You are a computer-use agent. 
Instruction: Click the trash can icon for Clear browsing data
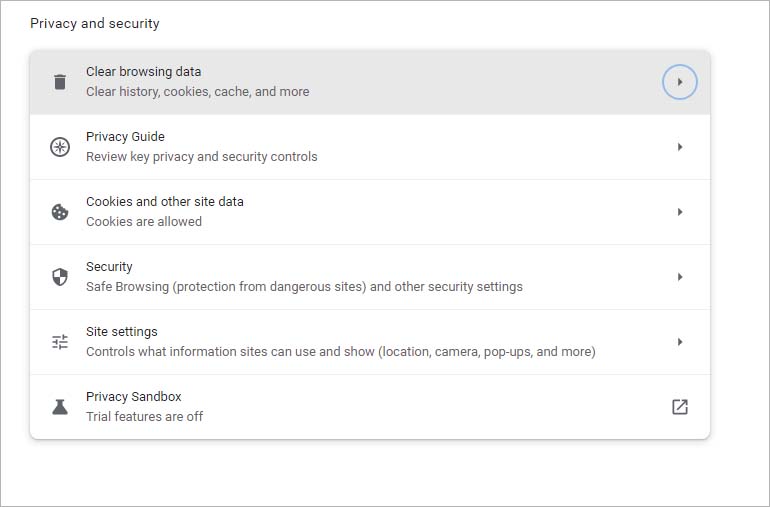[x=60, y=82]
